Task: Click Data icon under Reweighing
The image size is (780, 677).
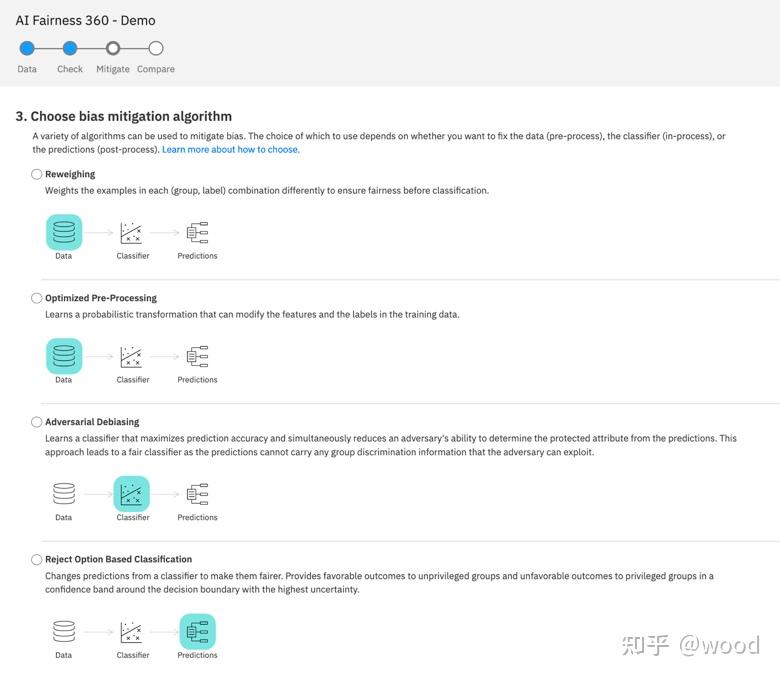Action: (x=64, y=233)
